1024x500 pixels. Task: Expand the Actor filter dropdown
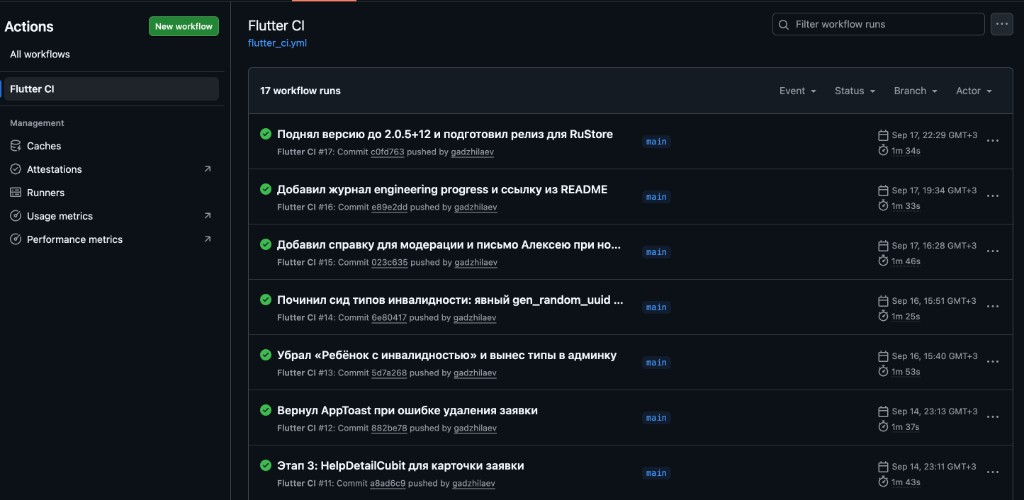tap(974, 91)
